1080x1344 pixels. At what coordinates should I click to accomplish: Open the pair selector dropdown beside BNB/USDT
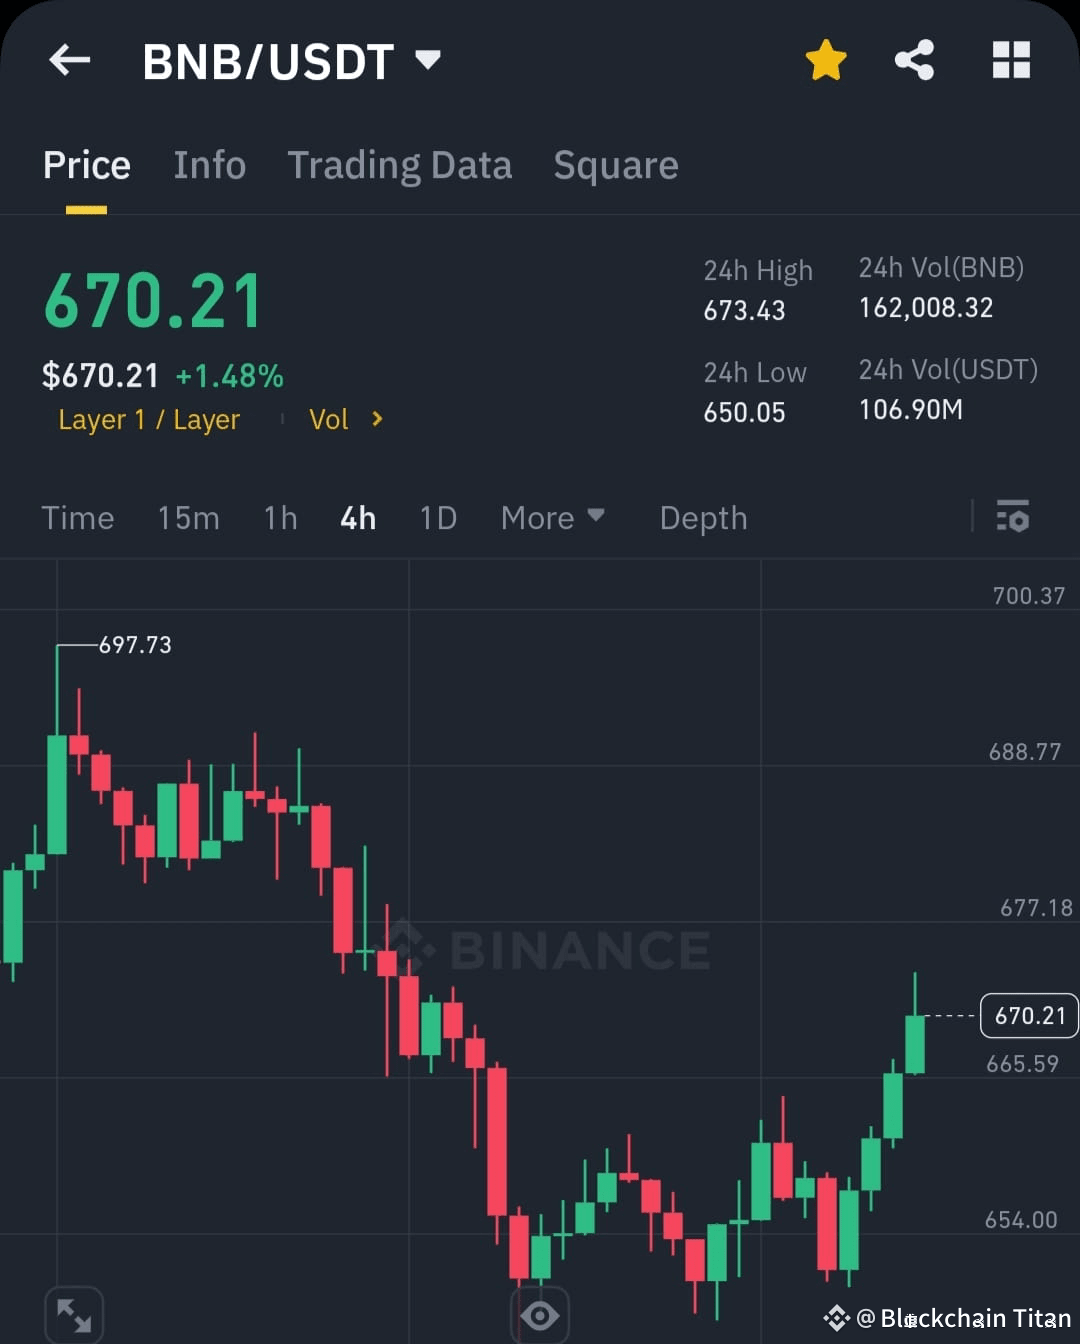[x=427, y=59]
